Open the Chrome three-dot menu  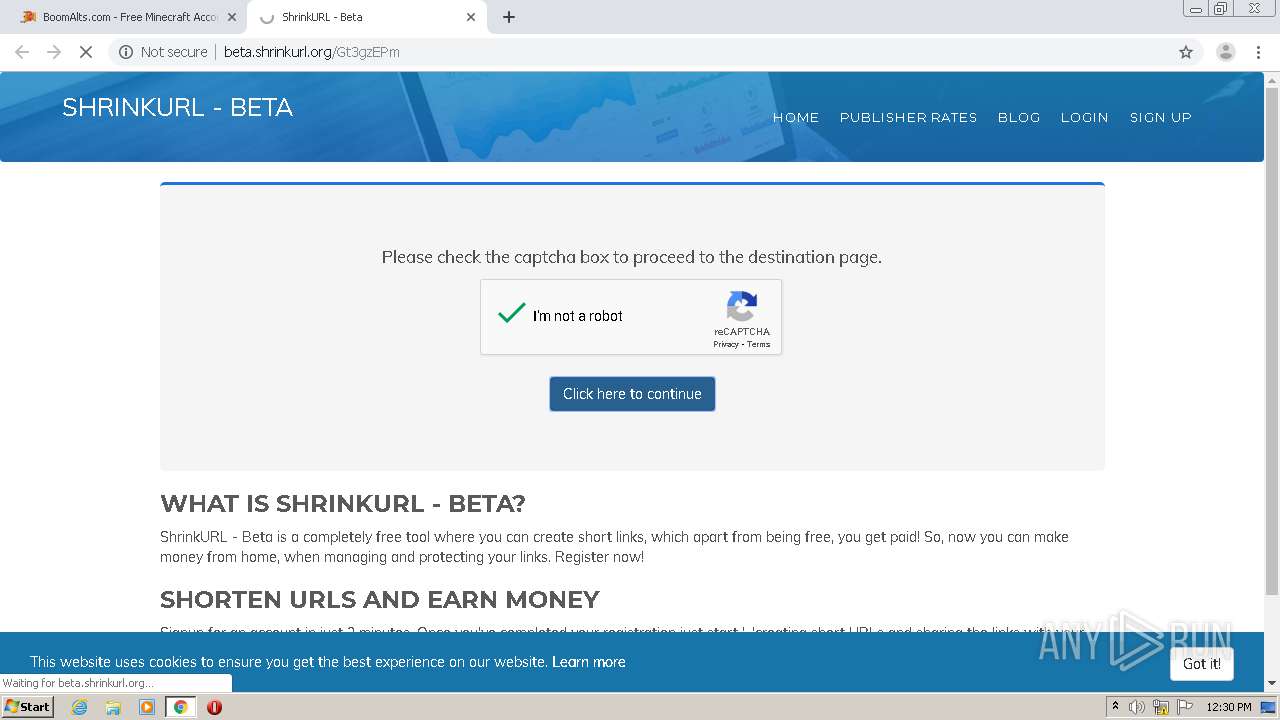pyautogui.click(x=1258, y=52)
